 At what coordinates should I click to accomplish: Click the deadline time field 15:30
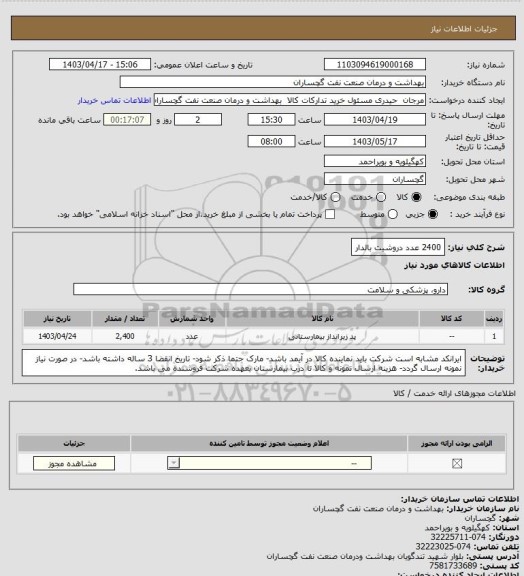(271, 120)
